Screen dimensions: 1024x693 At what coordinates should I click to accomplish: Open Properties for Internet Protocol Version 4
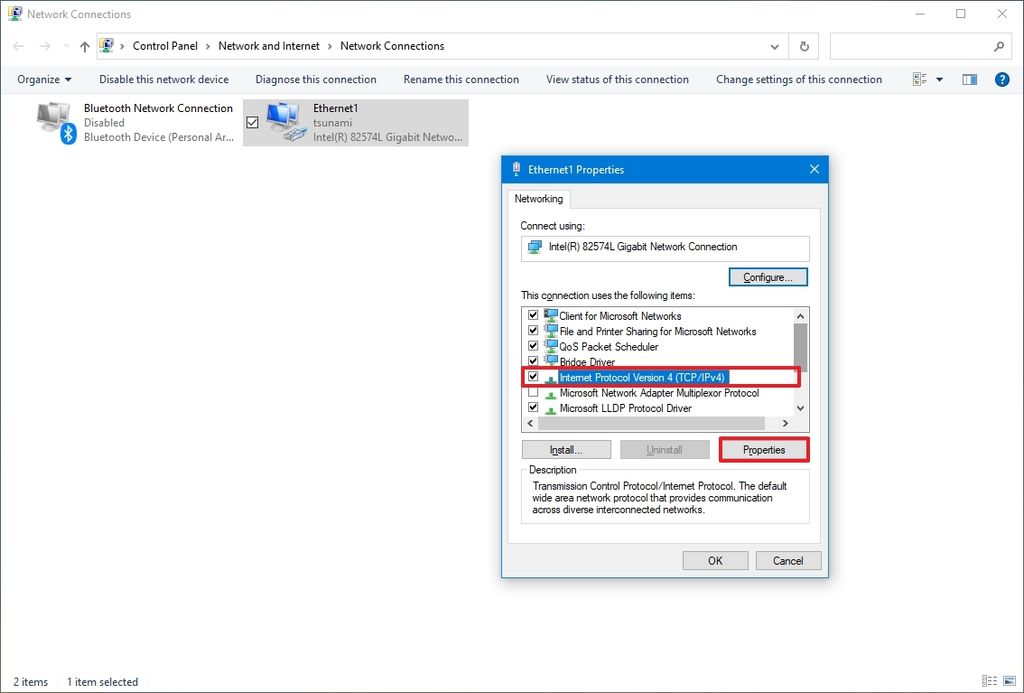763,449
